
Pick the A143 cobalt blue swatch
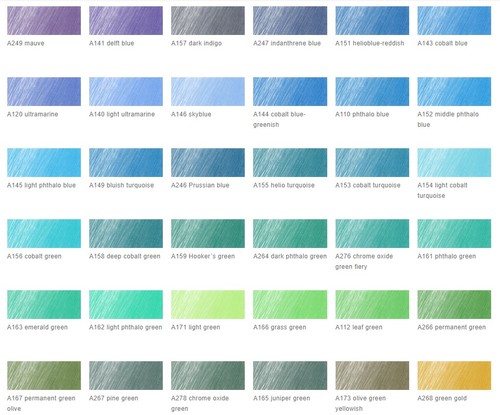click(x=454, y=20)
